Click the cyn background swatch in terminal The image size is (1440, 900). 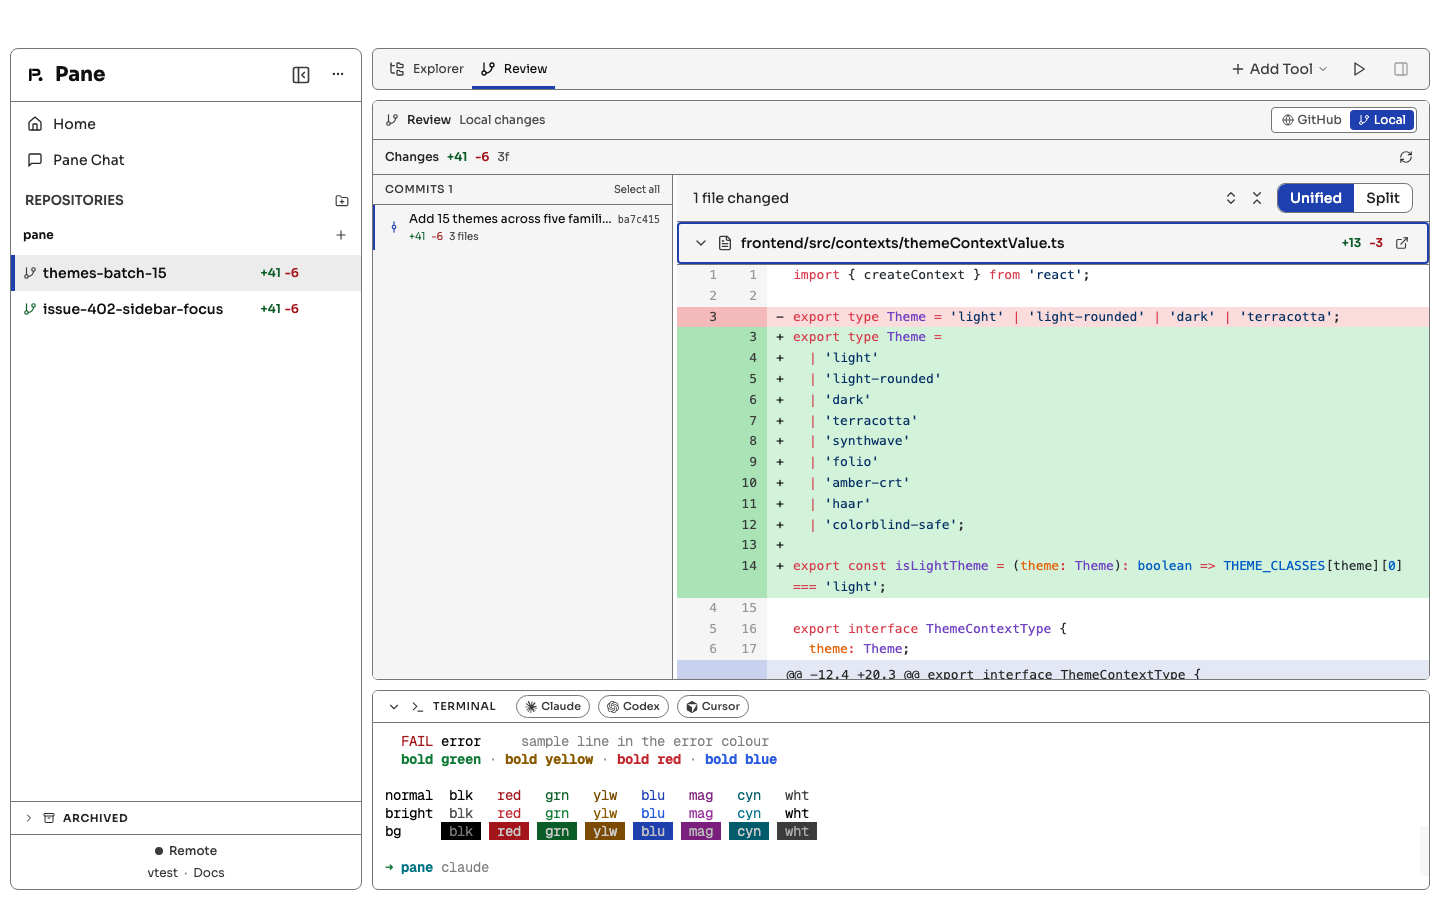(x=749, y=832)
